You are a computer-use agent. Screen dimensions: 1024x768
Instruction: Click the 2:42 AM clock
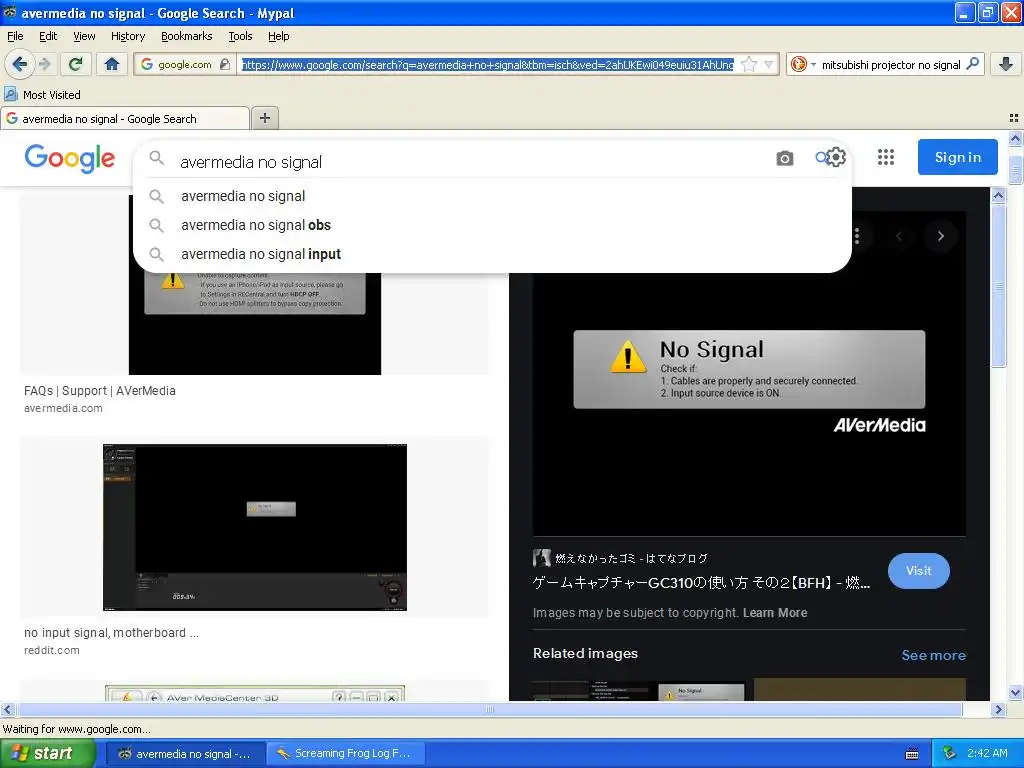[x=987, y=753]
